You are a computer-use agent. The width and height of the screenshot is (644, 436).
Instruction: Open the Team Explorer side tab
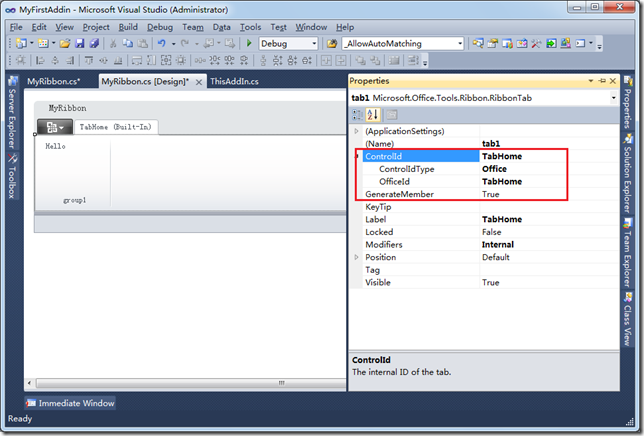coord(628,252)
